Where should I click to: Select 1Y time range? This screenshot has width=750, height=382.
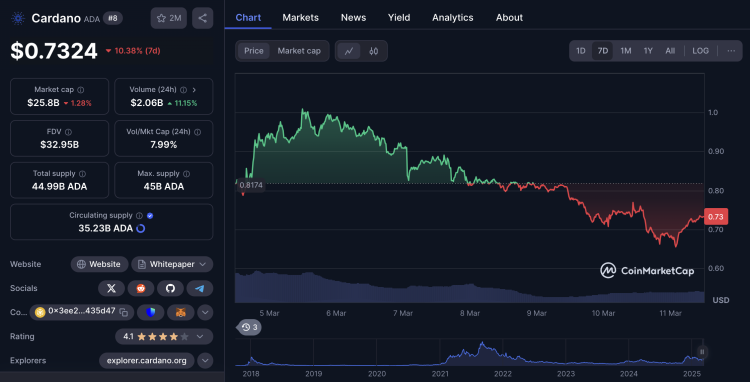(x=648, y=51)
